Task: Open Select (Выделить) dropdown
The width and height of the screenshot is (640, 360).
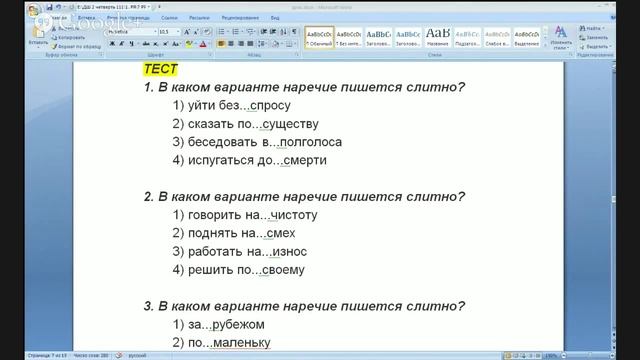Action: (595, 47)
